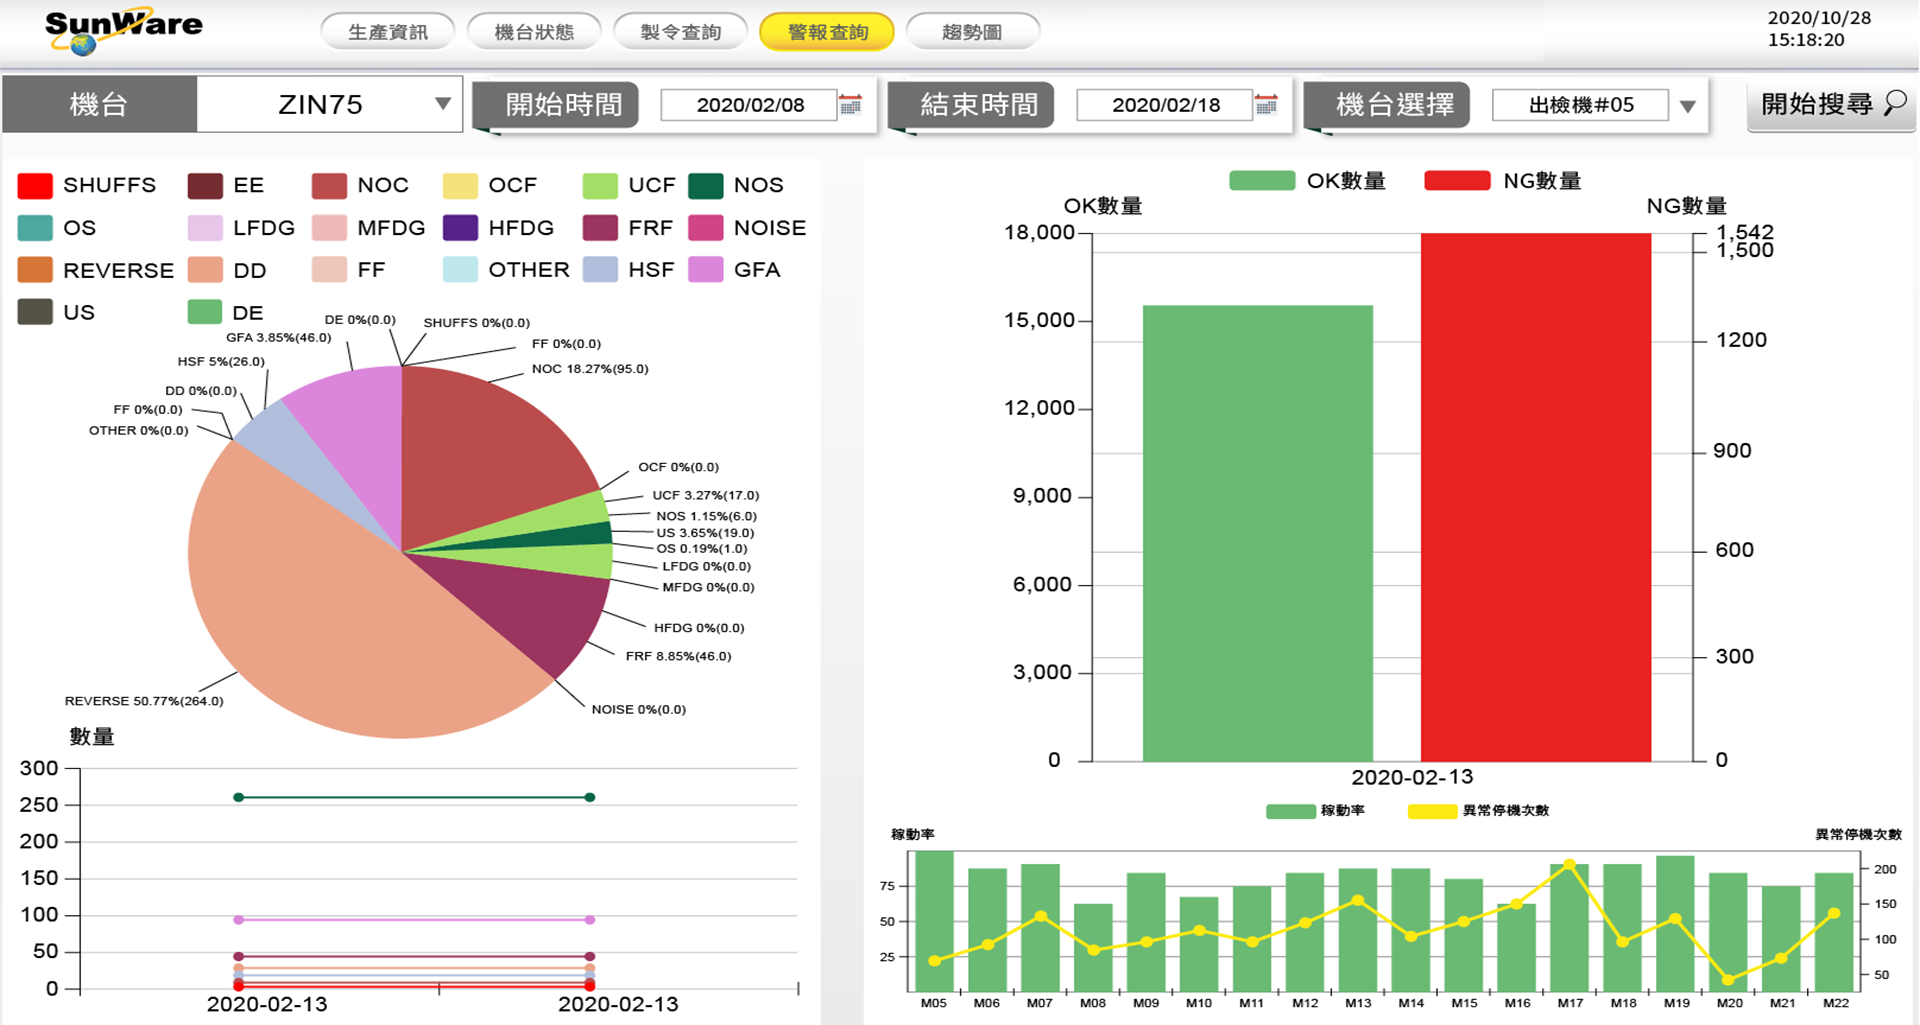Image resolution: width=1920 pixels, height=1025 pixels.
Task: Expand the 出檢機#05 machine selection dropdown
Action: 1688,106
